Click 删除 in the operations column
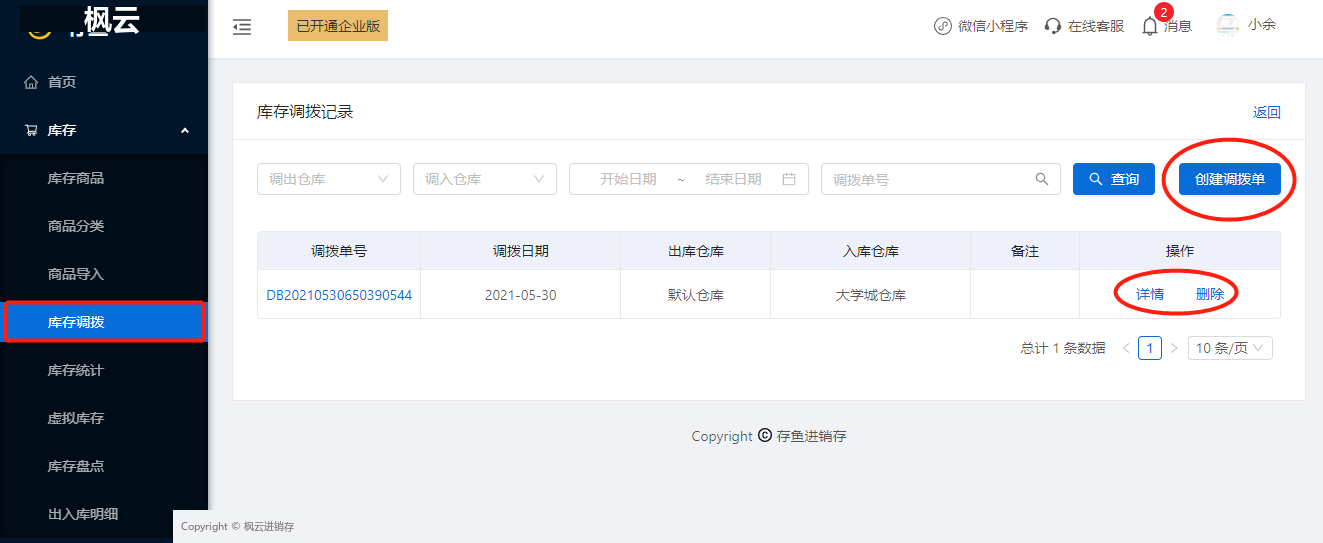The image size is (1323, 543). 1210,294
